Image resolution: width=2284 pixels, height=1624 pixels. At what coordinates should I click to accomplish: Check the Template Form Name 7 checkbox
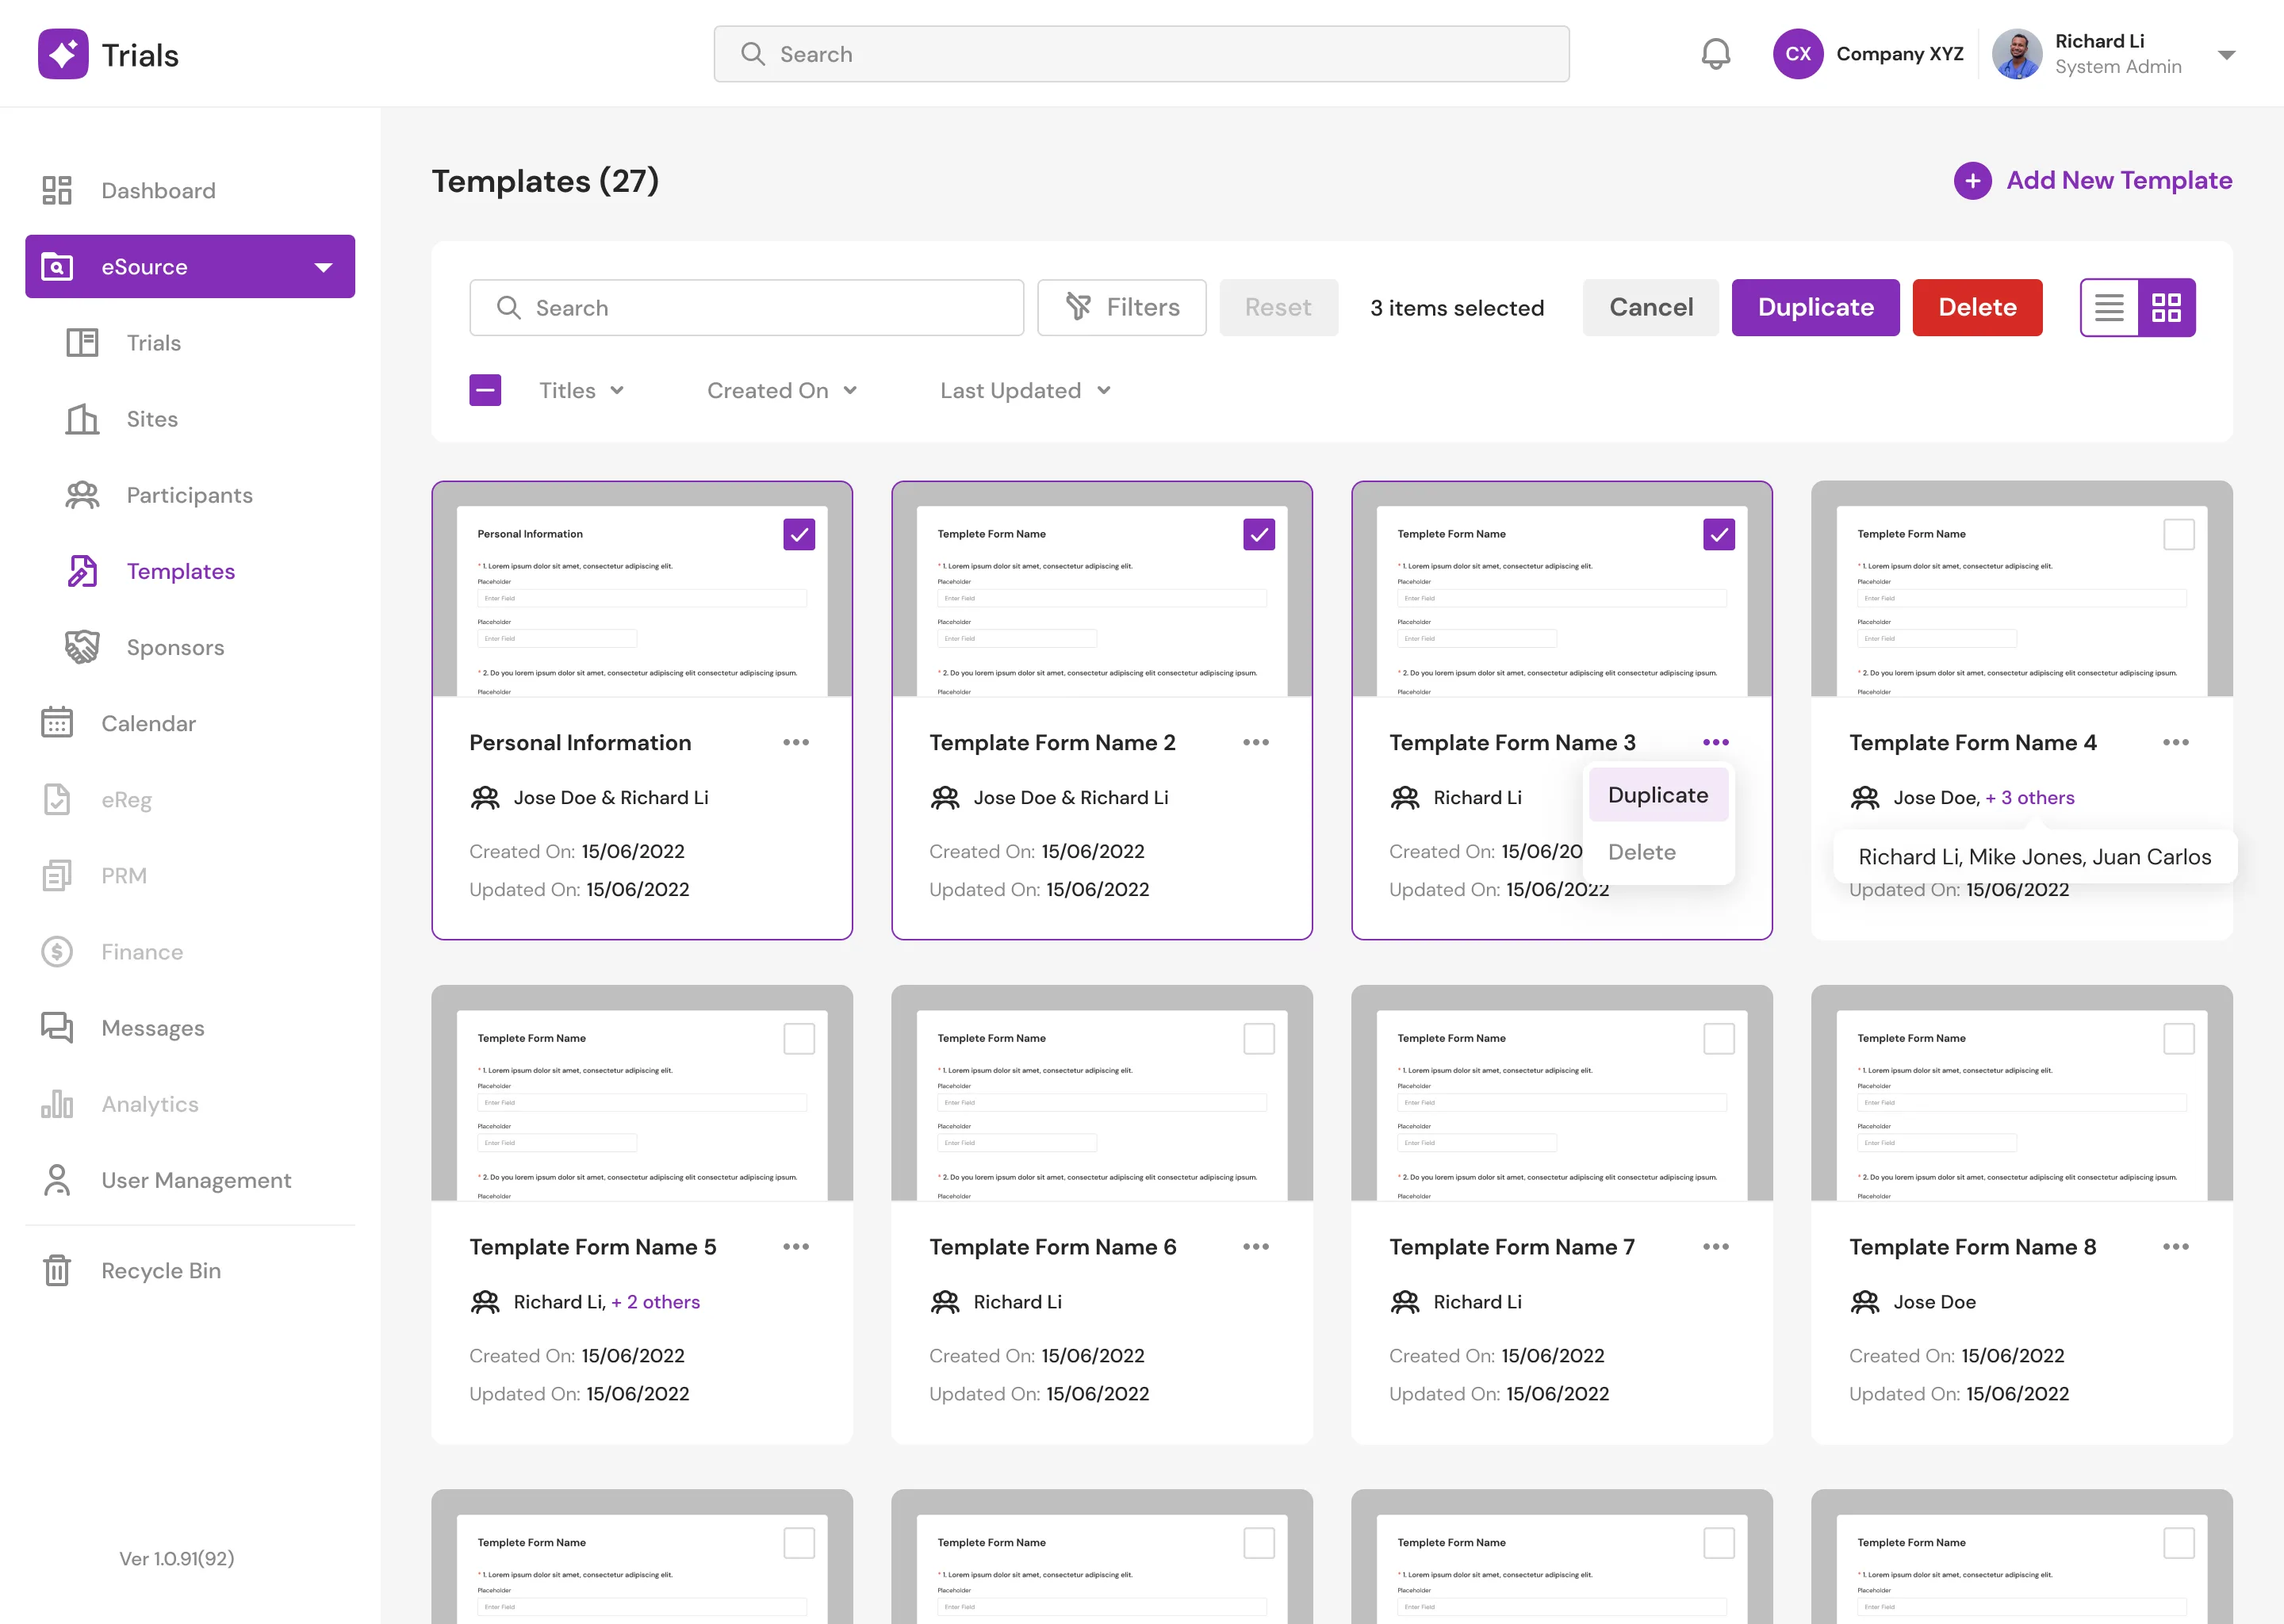[1719, 1039]
